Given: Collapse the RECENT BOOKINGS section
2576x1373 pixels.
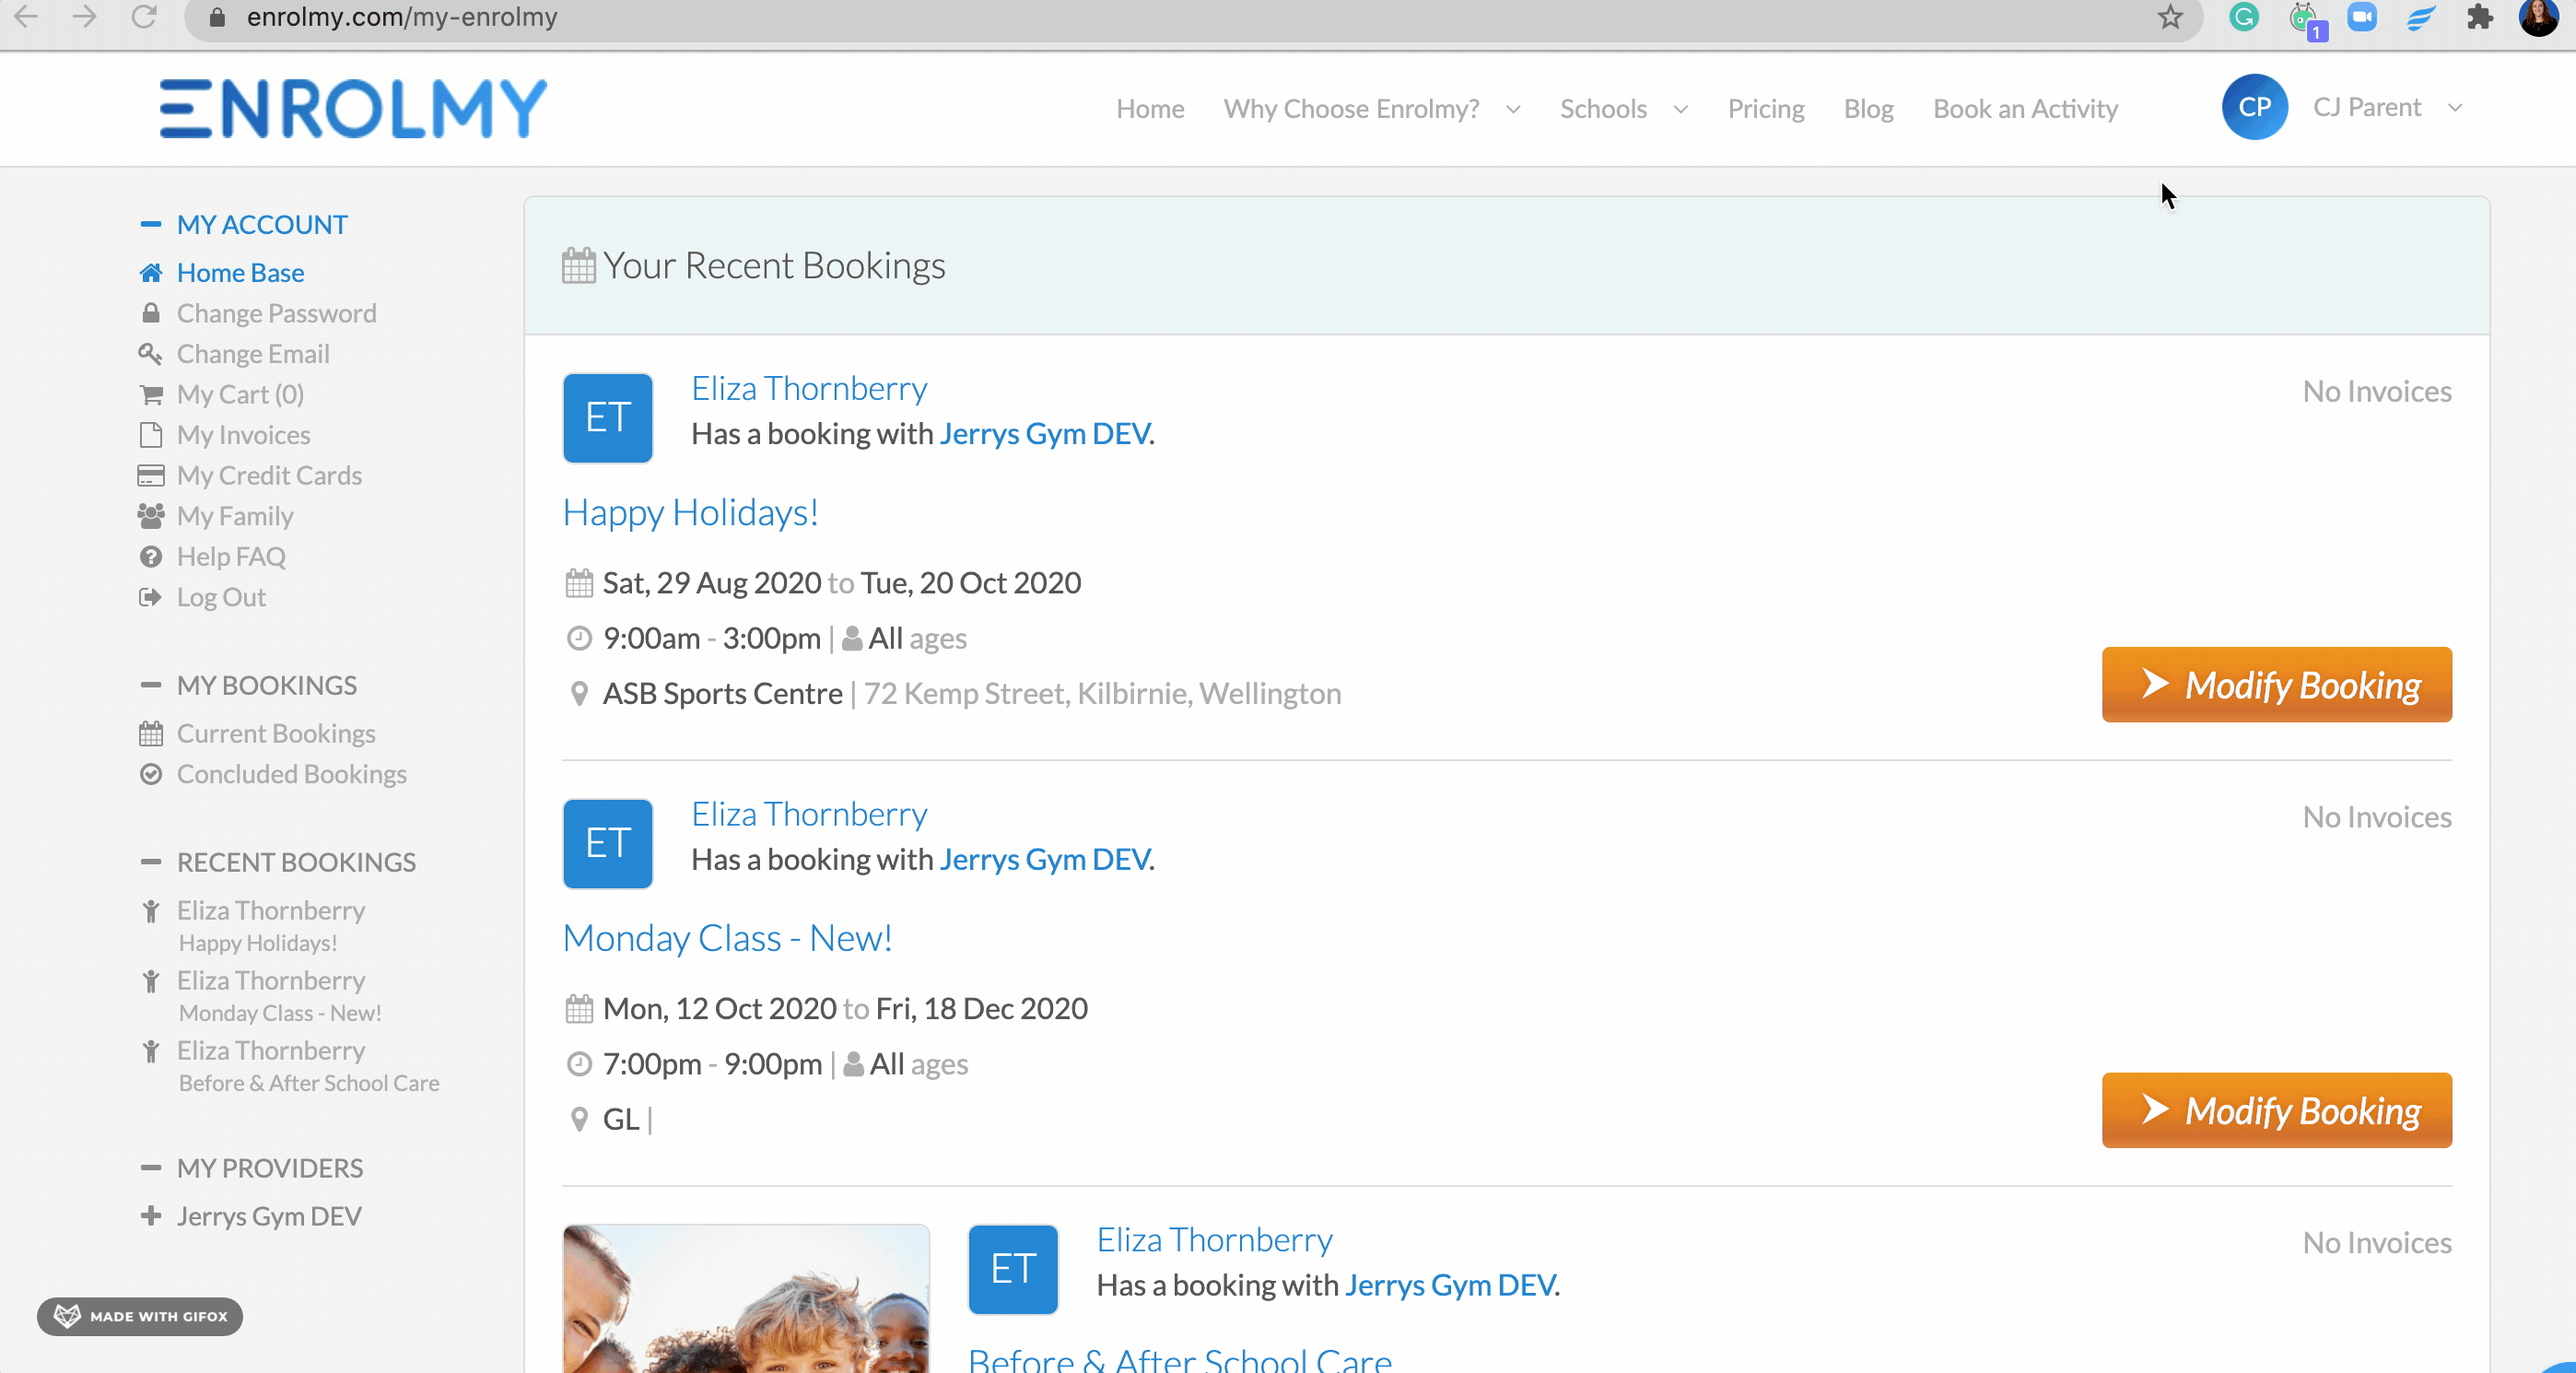Looking at the screenshot, I should pos(151,862).
